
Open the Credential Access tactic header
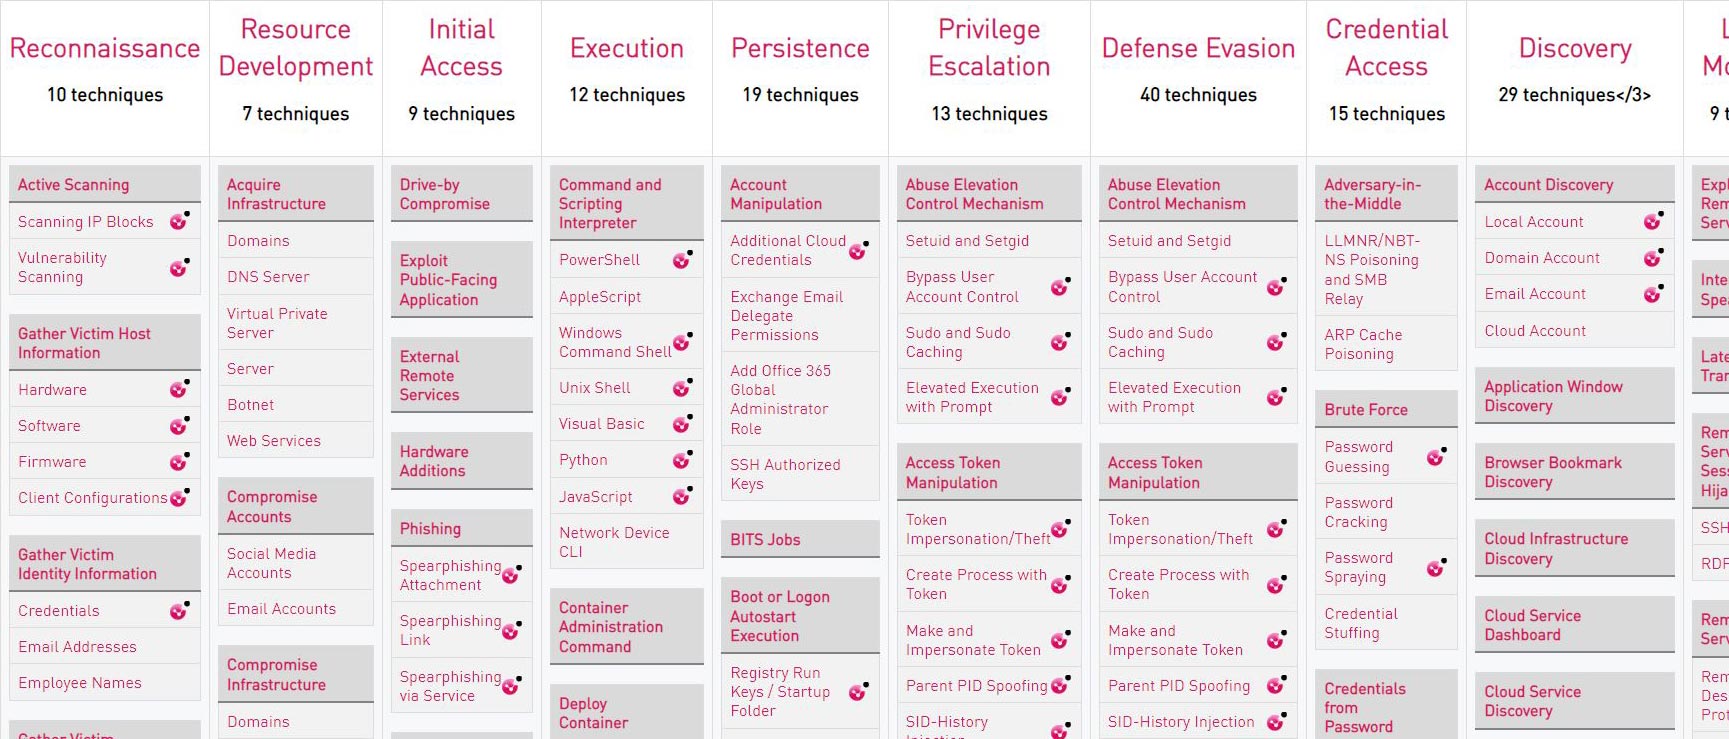pyautogui.click(x=1386, y=47)
